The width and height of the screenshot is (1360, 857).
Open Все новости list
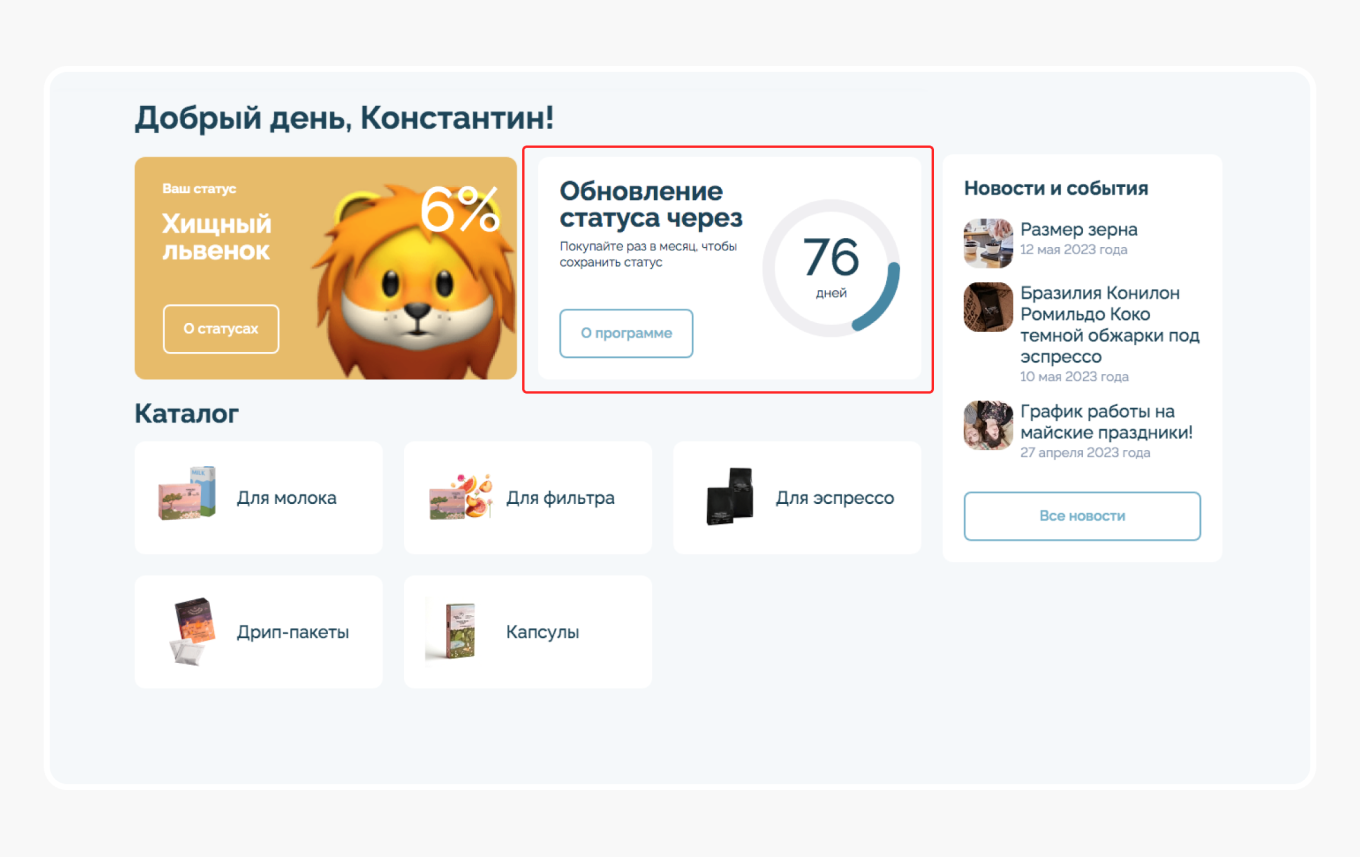[x=1081, y=516]
